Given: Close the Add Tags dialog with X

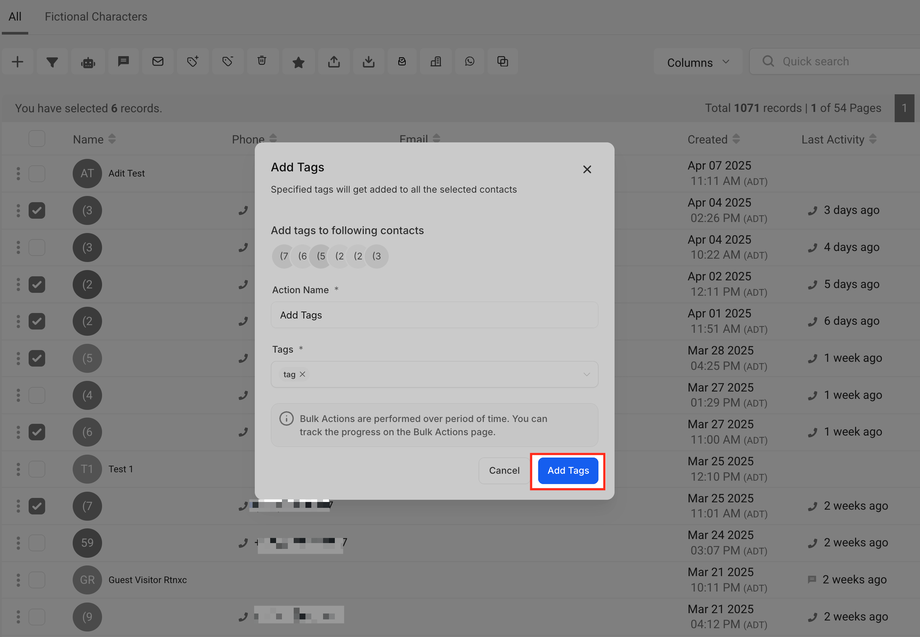Looking at the screenshot, I should tap(587, 170).
